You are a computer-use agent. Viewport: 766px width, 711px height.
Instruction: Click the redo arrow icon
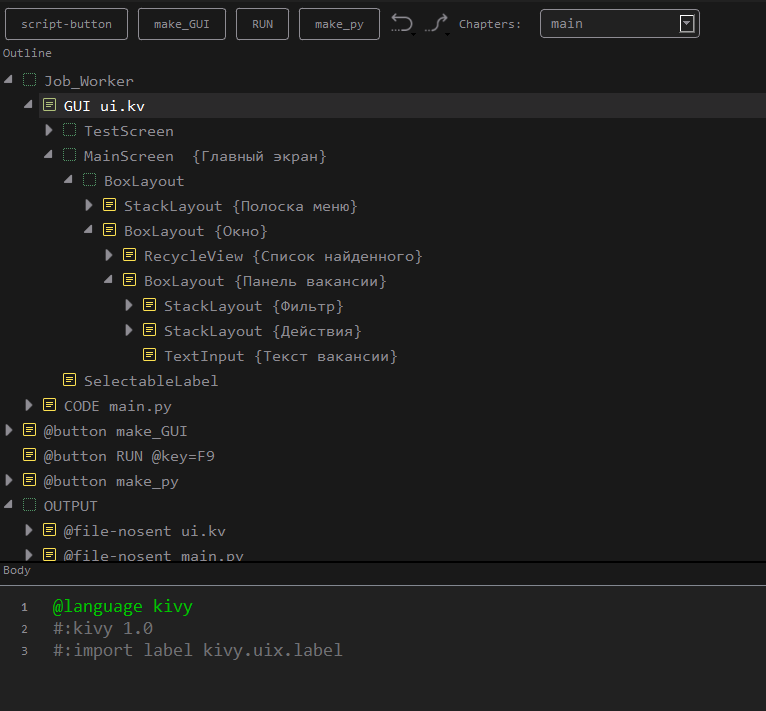[435, 23]
